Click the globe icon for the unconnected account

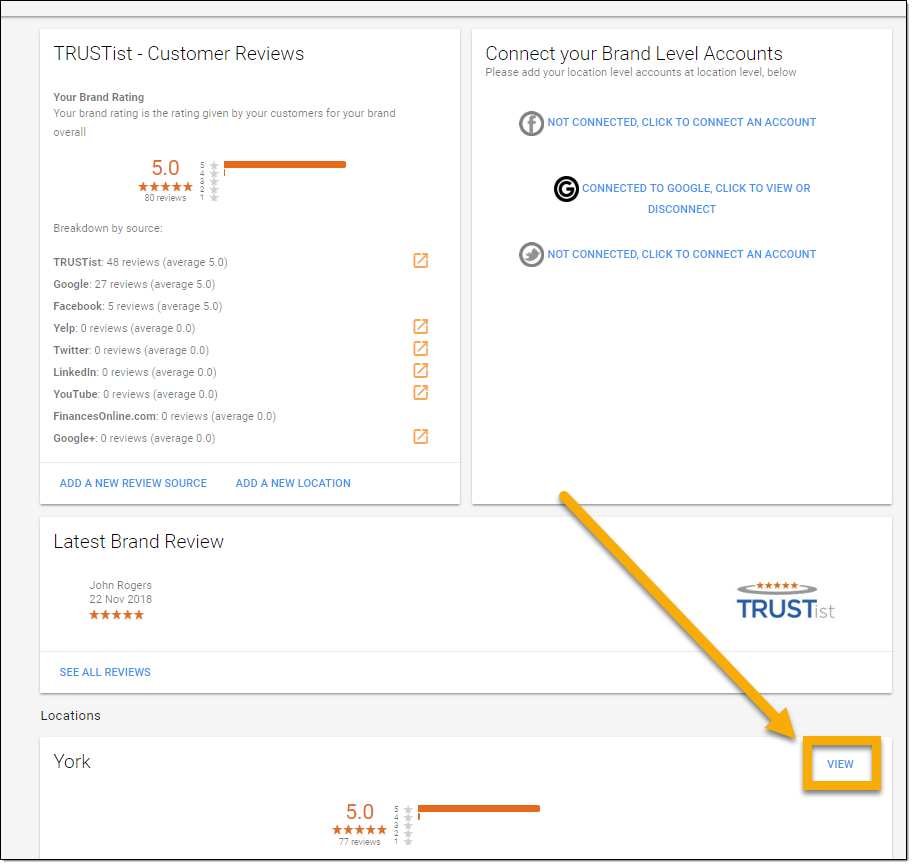pyautogui.click(x=531, y=254)
